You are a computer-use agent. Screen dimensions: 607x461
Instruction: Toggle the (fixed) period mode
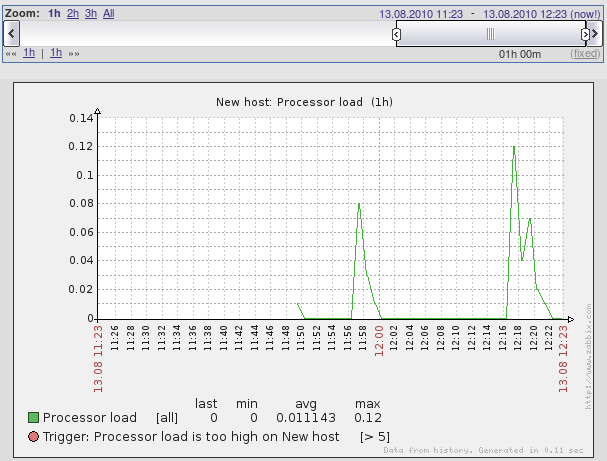[585, 53]
